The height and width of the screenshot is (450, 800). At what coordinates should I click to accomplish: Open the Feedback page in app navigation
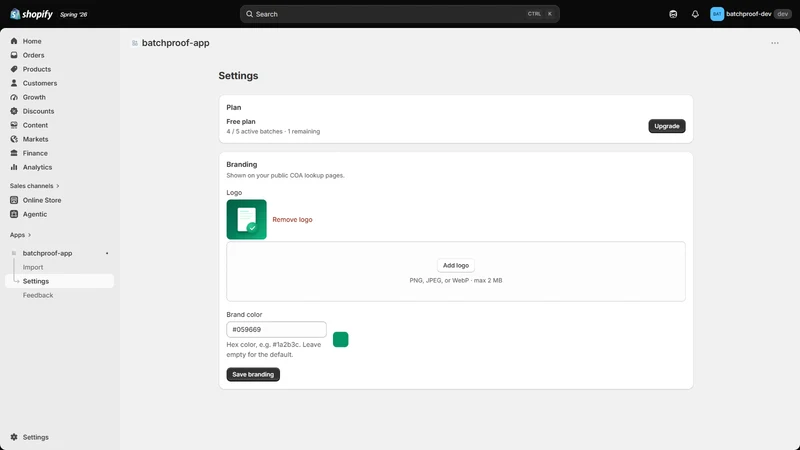pyautogui.click(x=38, y=295)
